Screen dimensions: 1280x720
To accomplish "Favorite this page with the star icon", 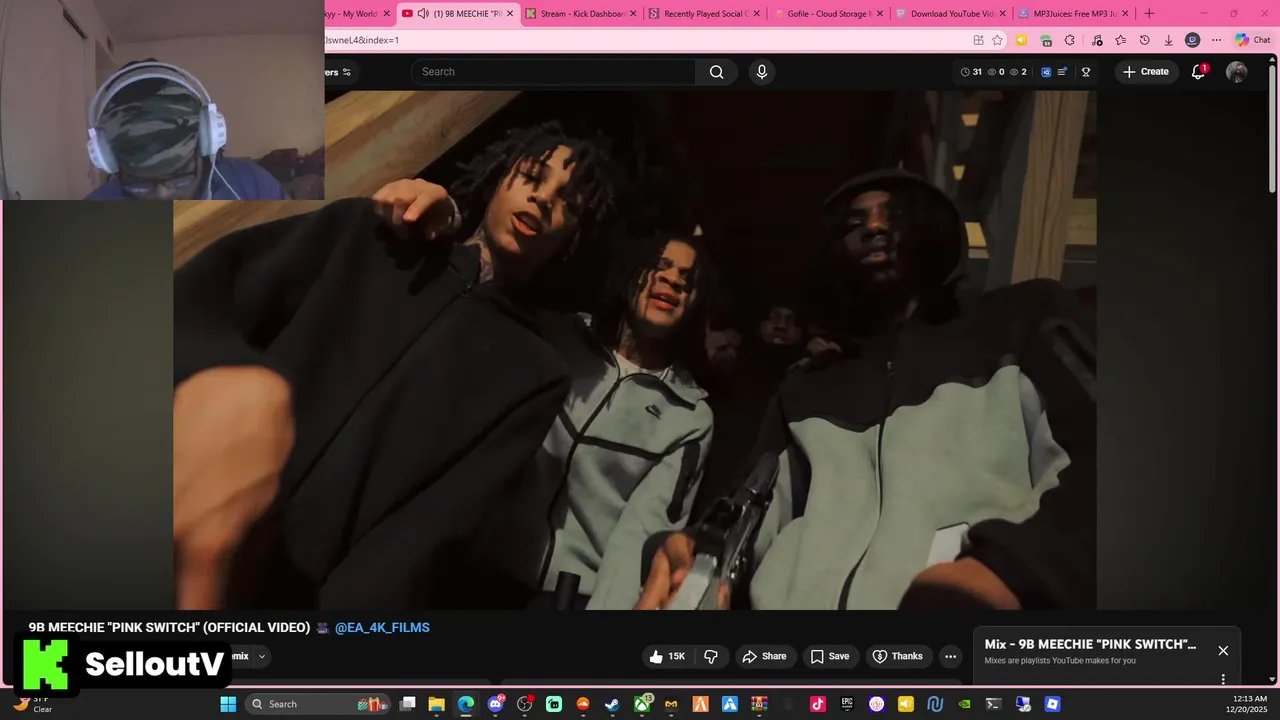I will pos(997,40).
